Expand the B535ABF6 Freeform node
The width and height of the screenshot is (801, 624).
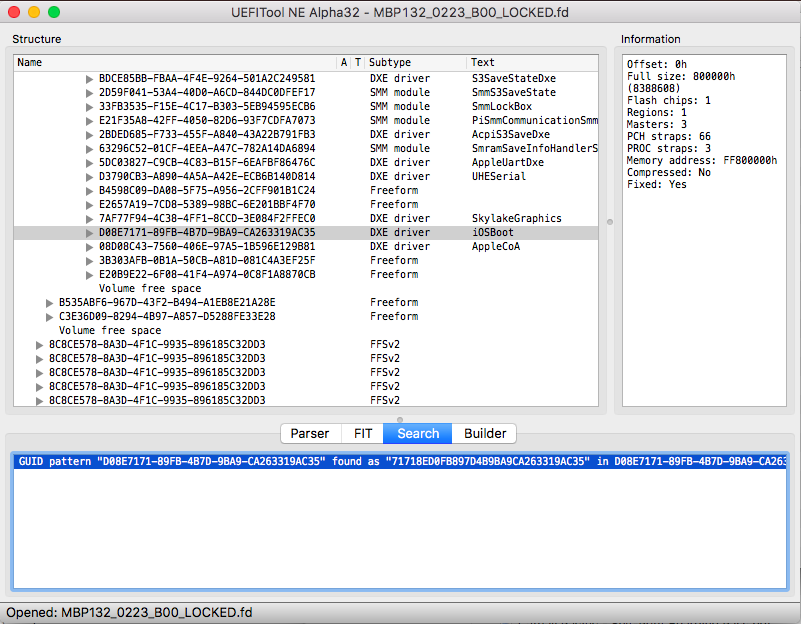pyautogui.click(x=50, y=303)
